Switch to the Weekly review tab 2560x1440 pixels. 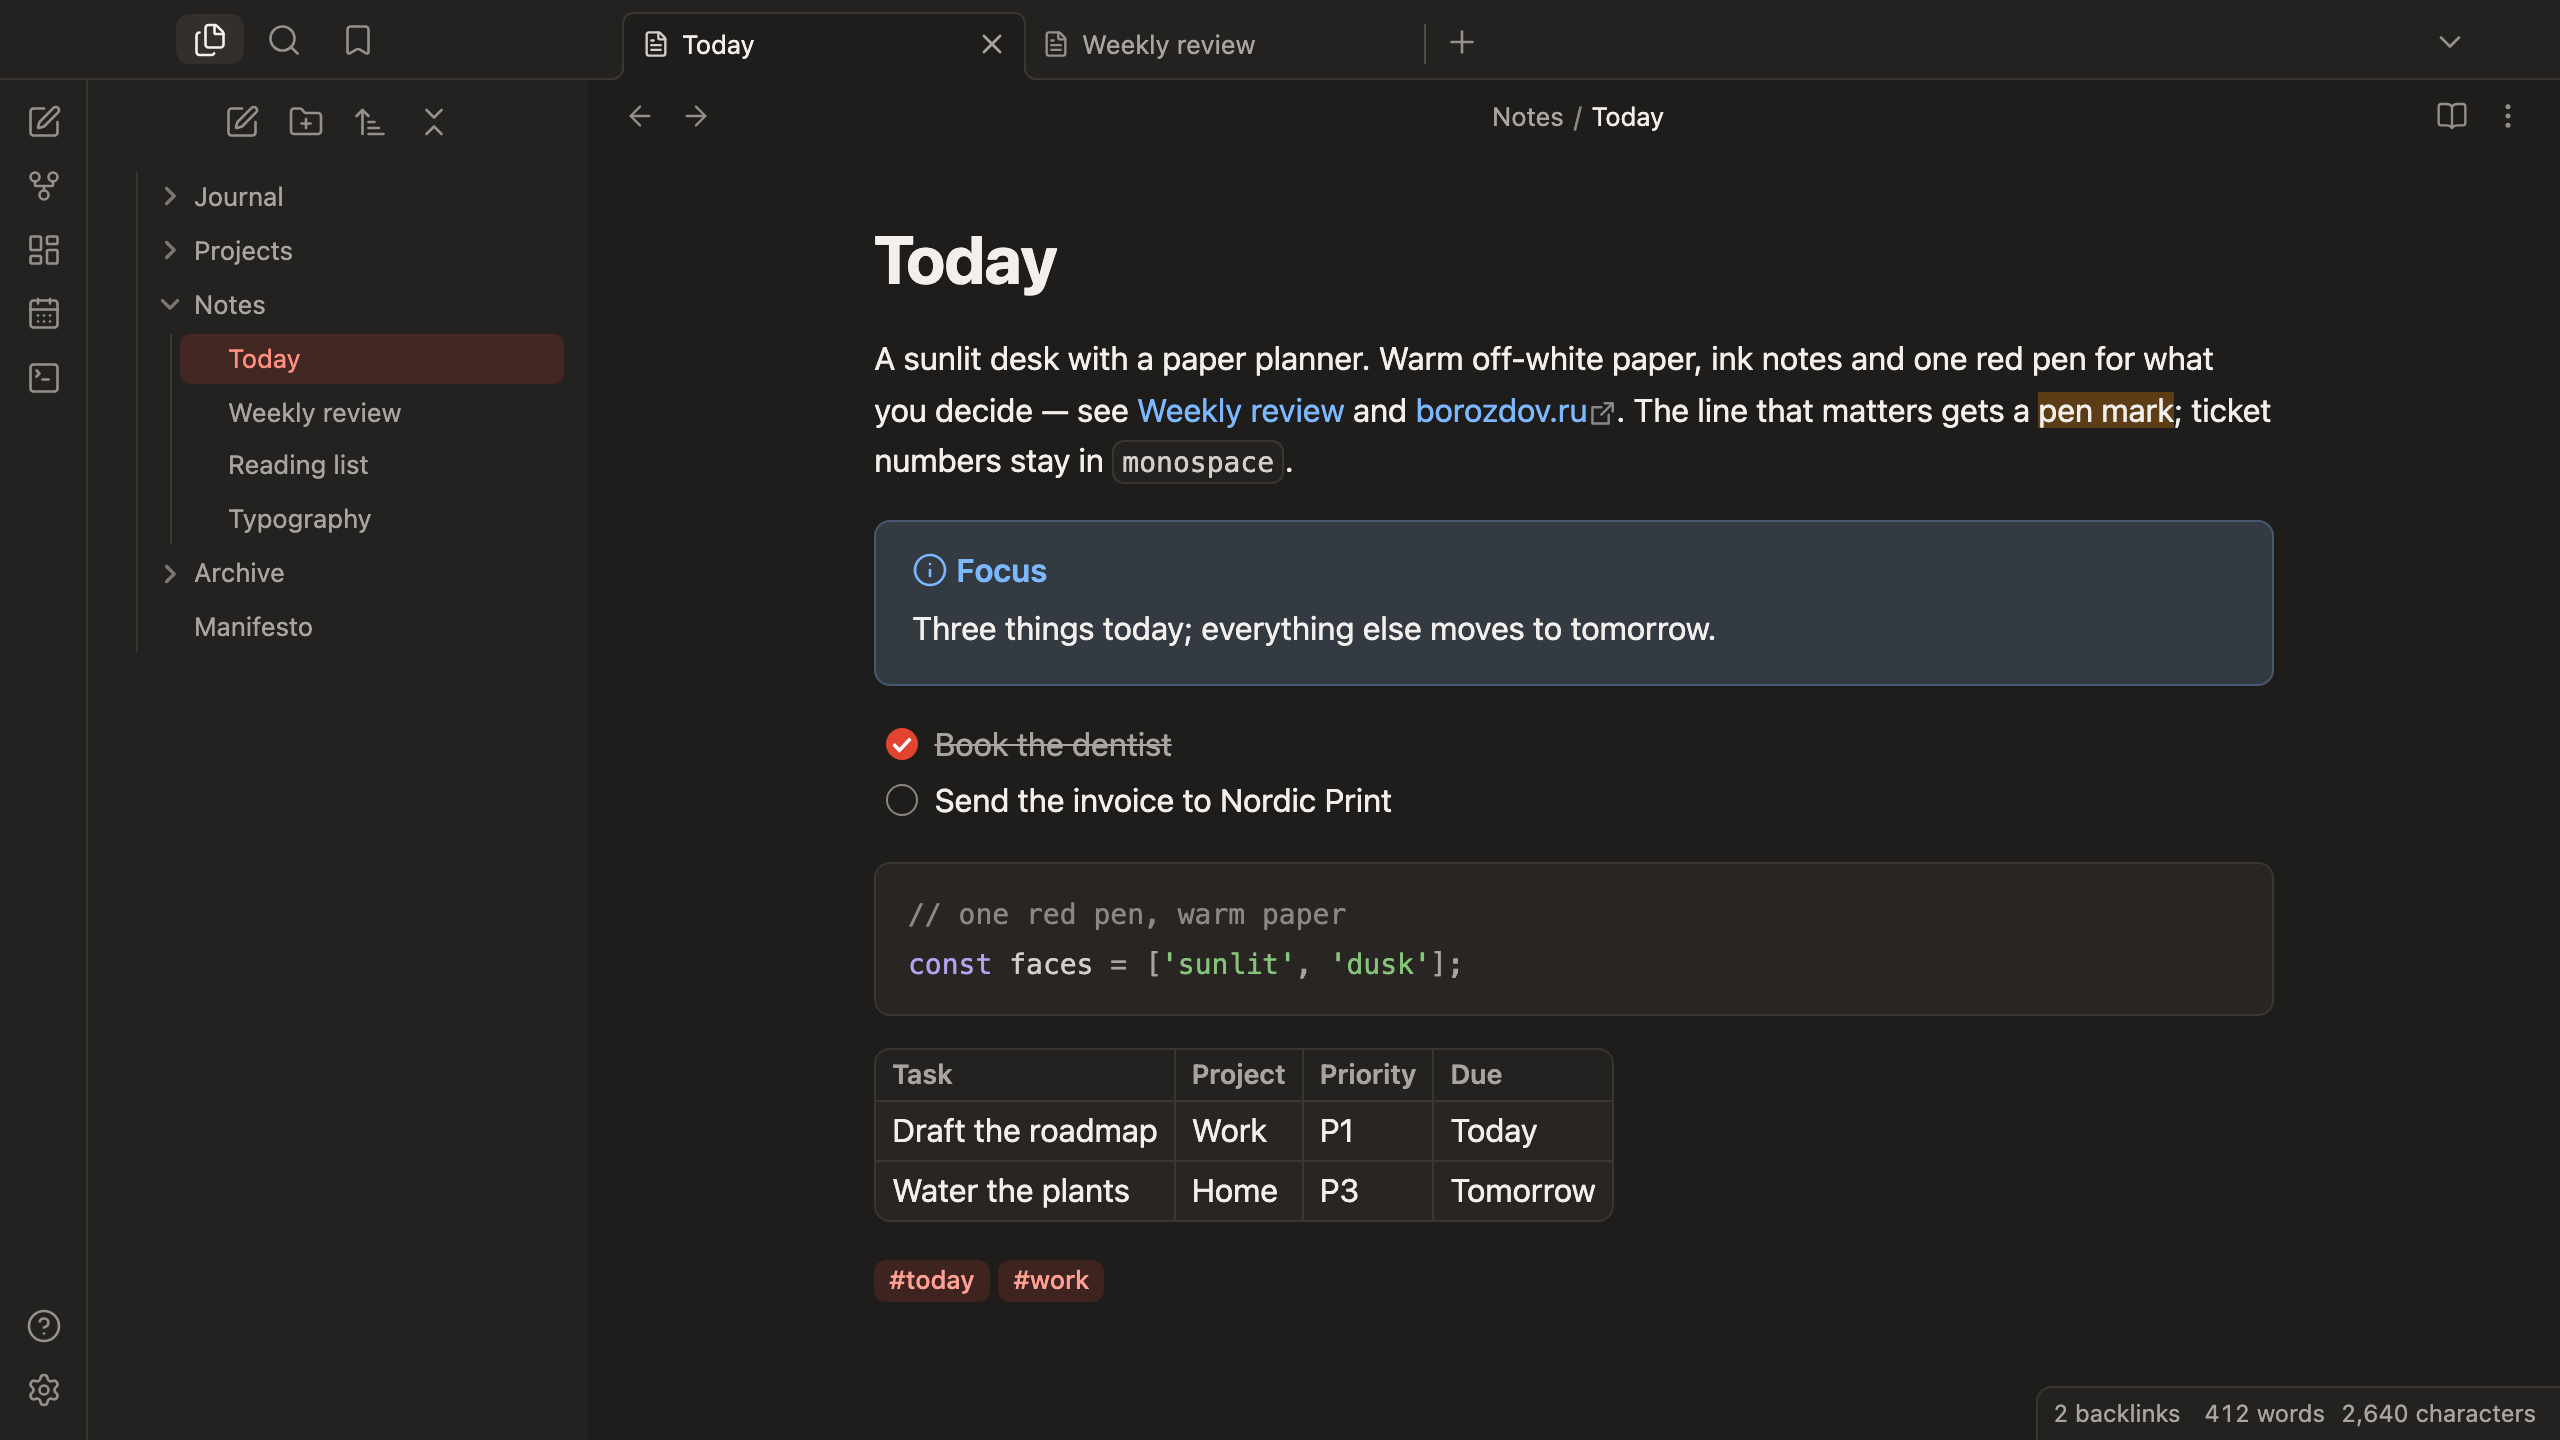coord(1225,45)
